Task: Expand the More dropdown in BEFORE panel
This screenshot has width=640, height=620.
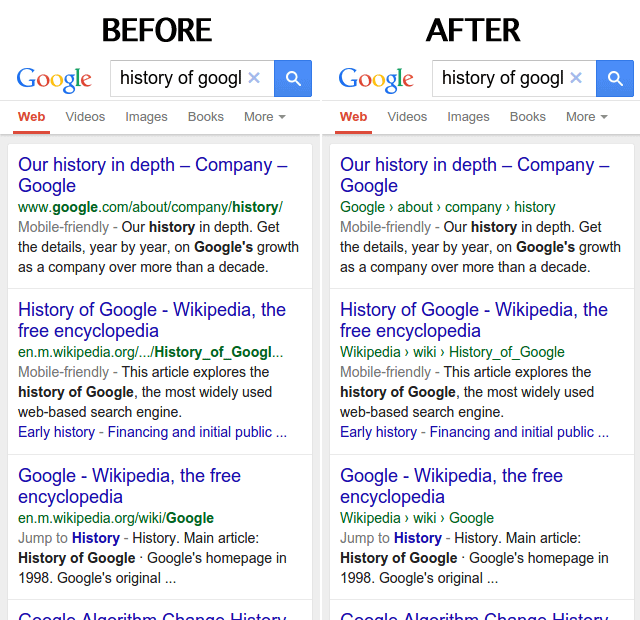Action: tap(264, 117)
